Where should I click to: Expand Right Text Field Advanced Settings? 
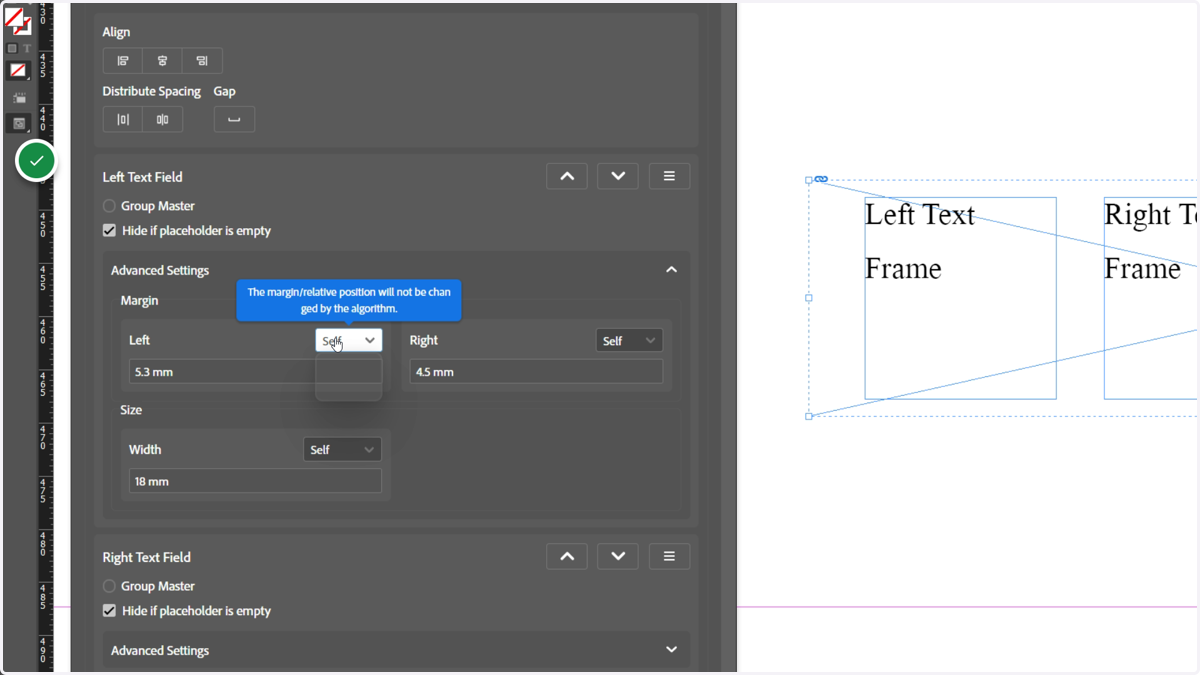pos(671,650)
